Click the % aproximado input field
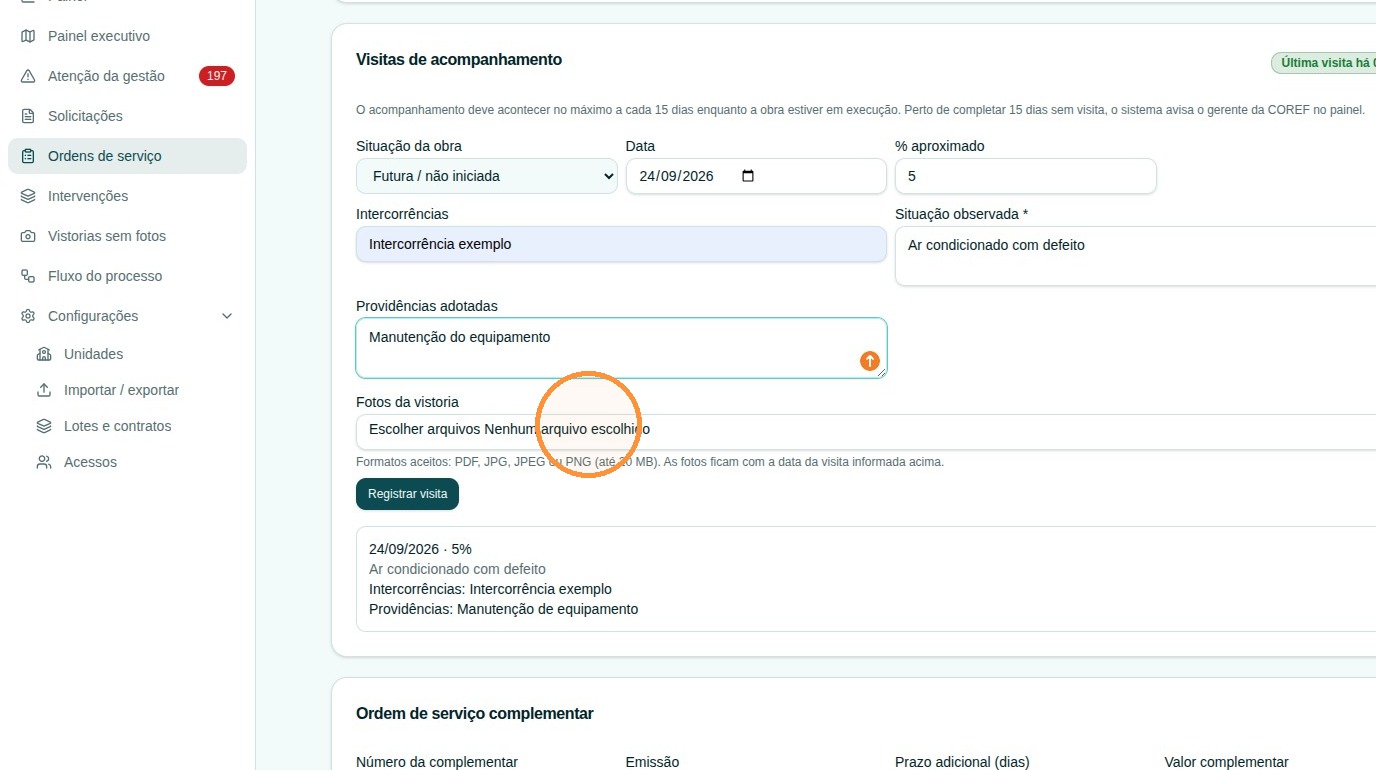This screenshot has width=1376, height=770. (x=1026, y=176)
